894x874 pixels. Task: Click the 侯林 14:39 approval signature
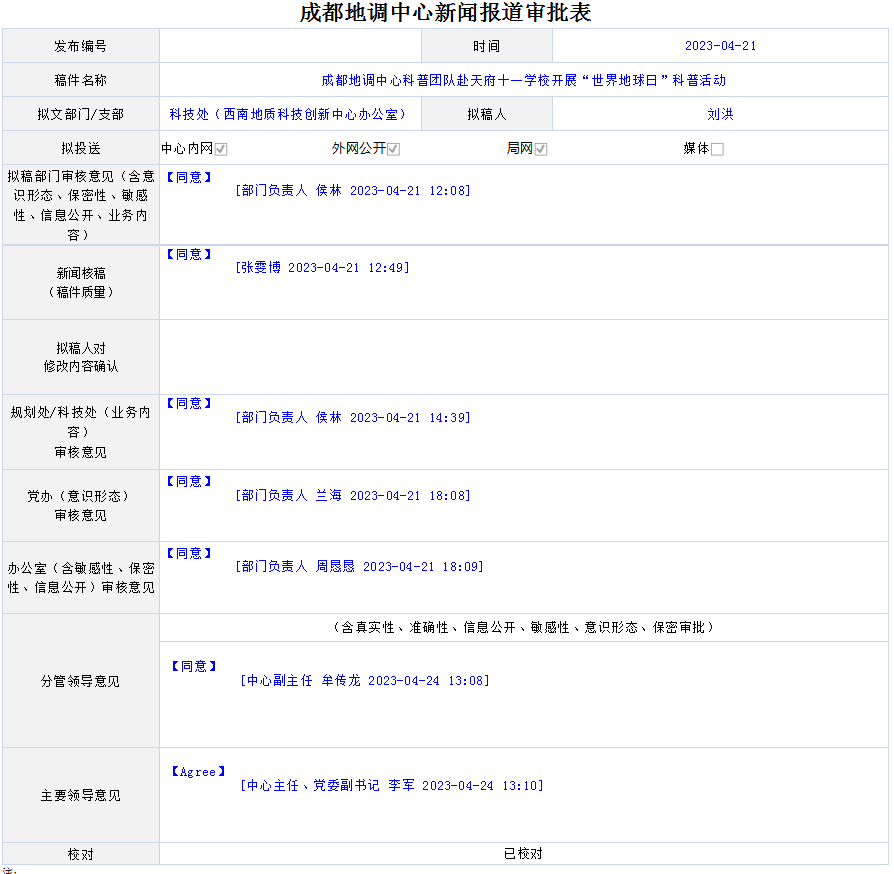click(353, 418)
